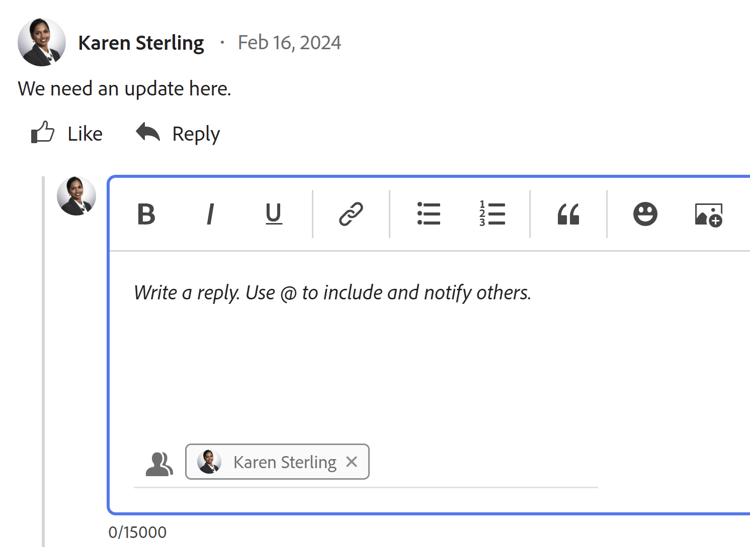Click the avatar beside reply editor
The width and height of the screenshot is (750, 547).
(77, 196)
